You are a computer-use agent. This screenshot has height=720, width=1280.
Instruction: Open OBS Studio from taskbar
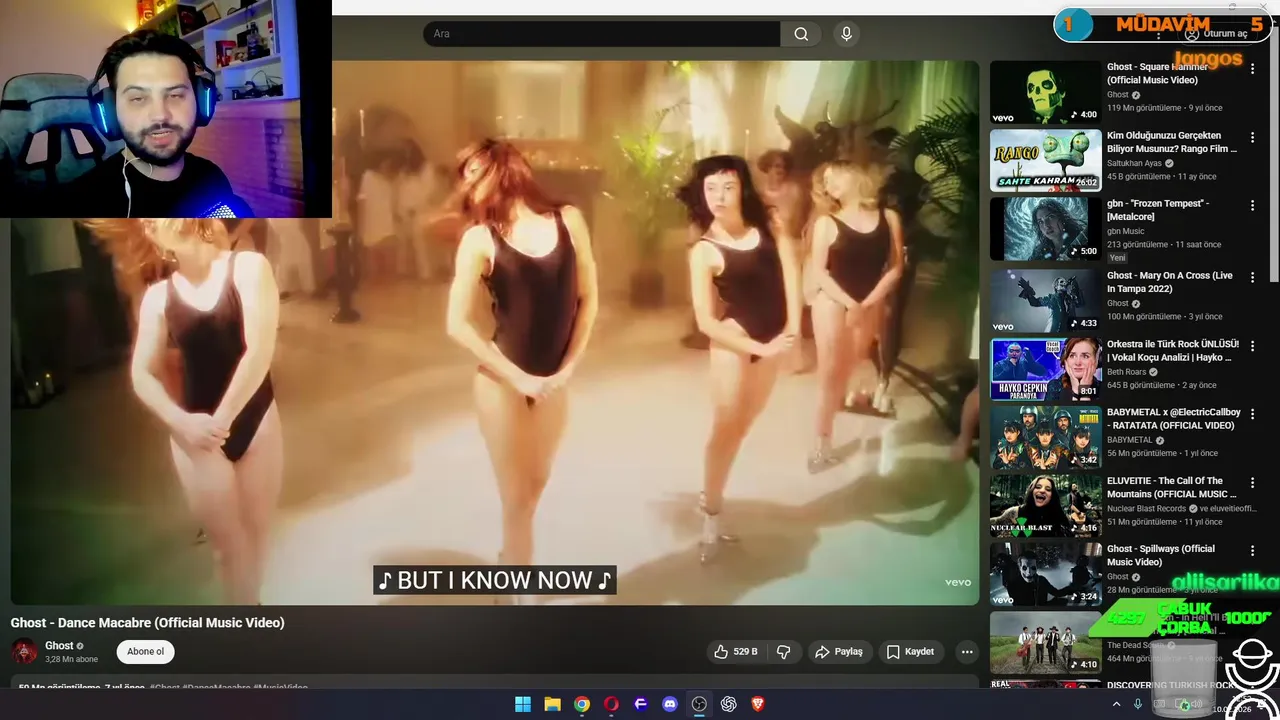point(699,704)
